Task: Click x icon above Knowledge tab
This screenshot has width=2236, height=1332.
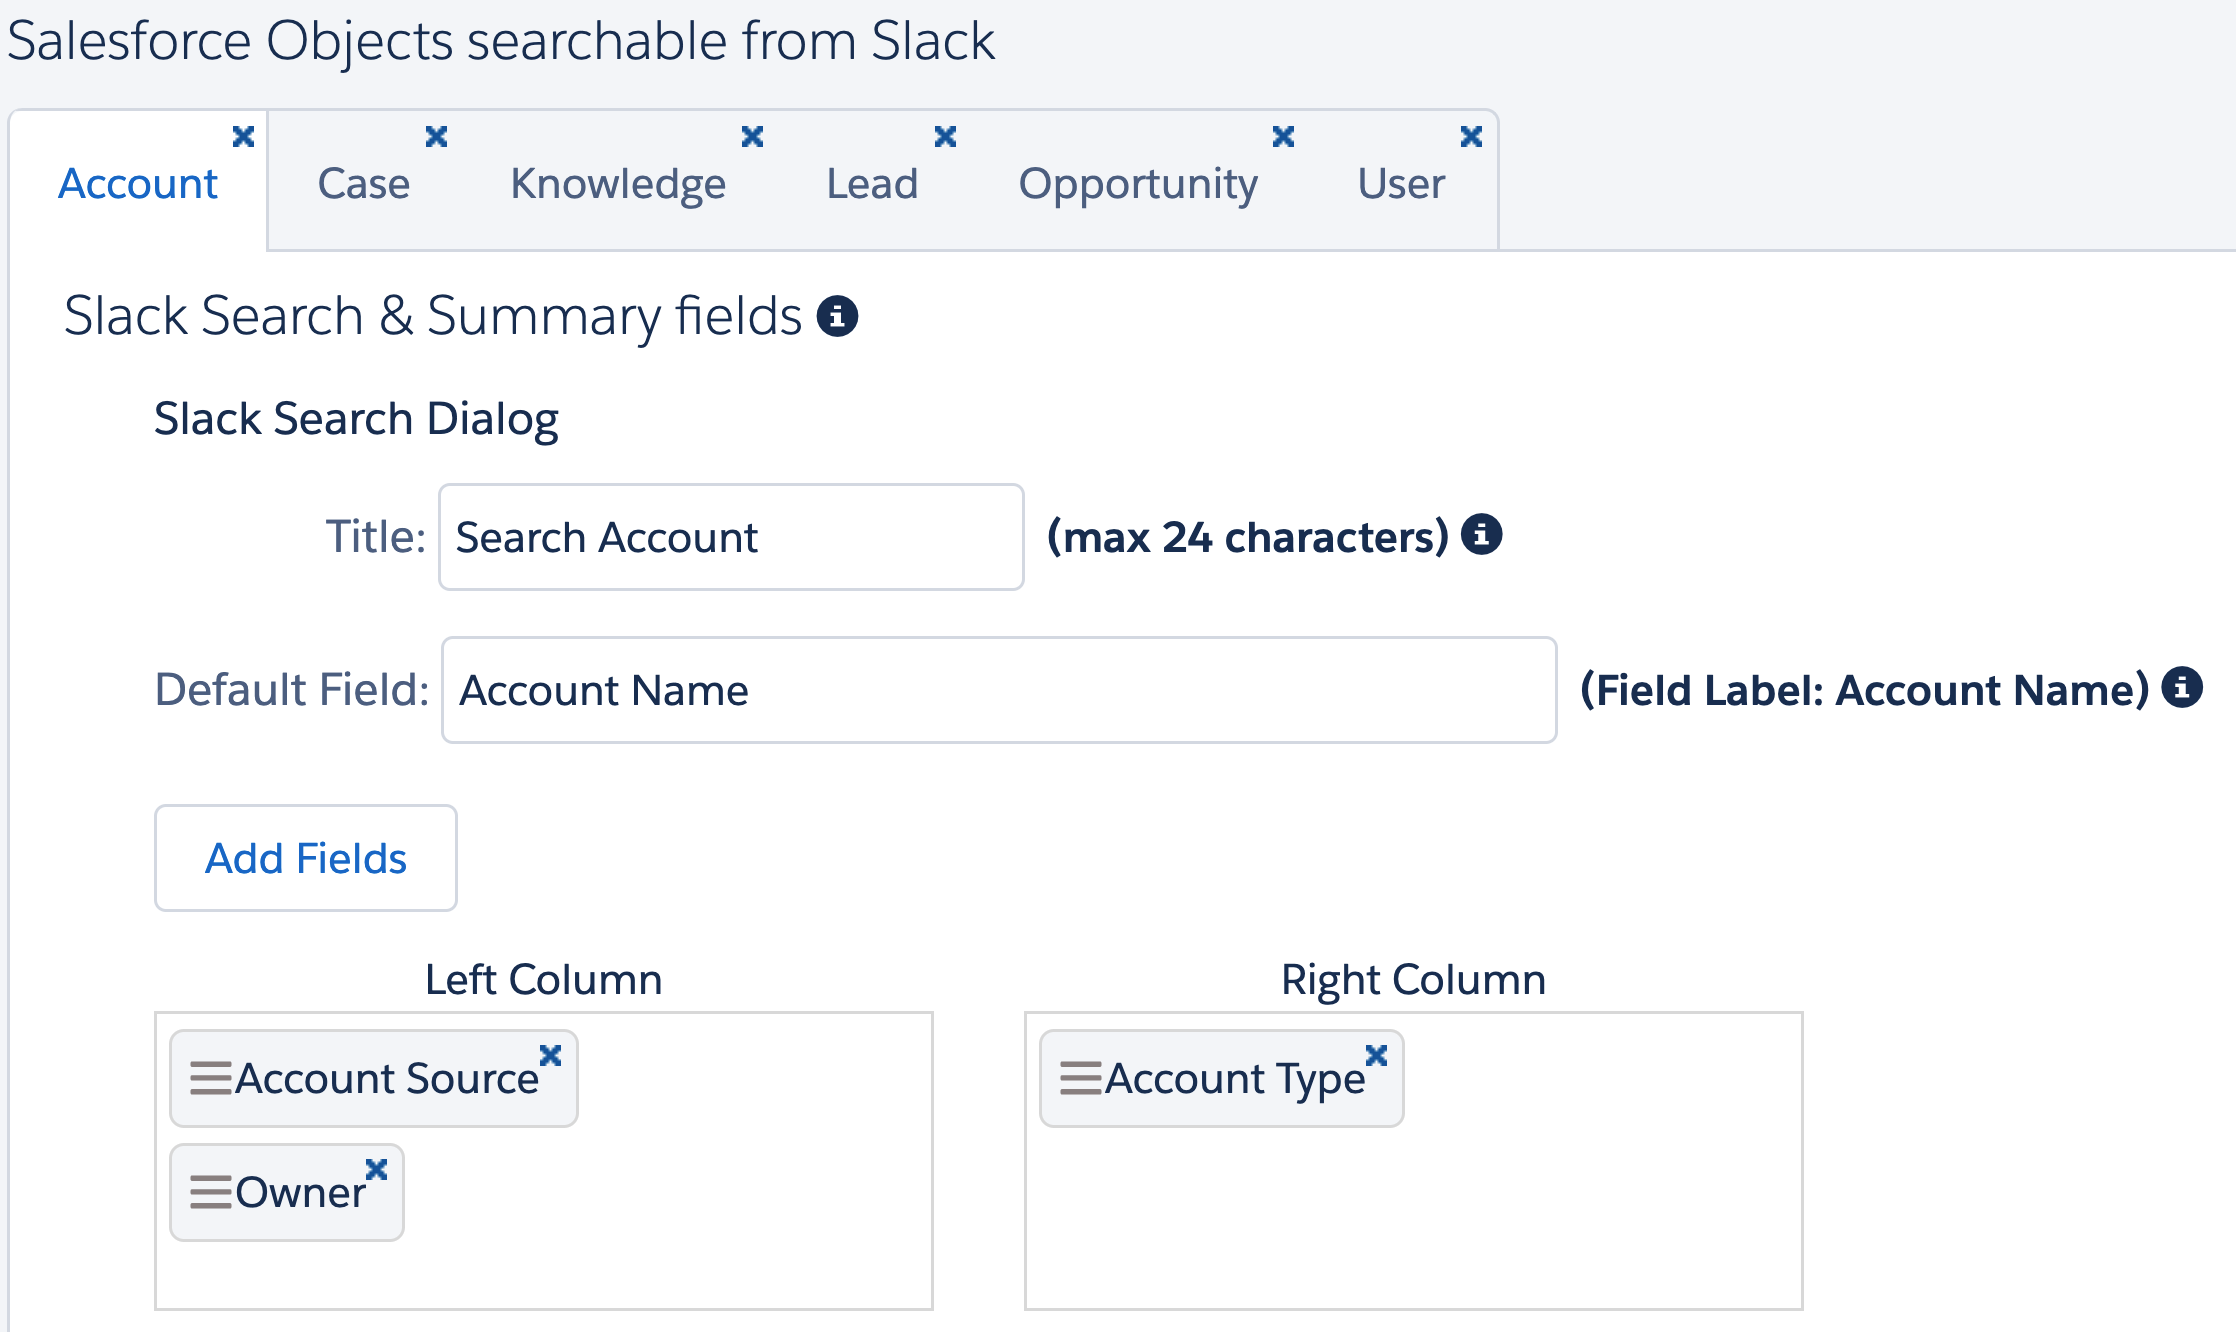Action: point(752,137)
